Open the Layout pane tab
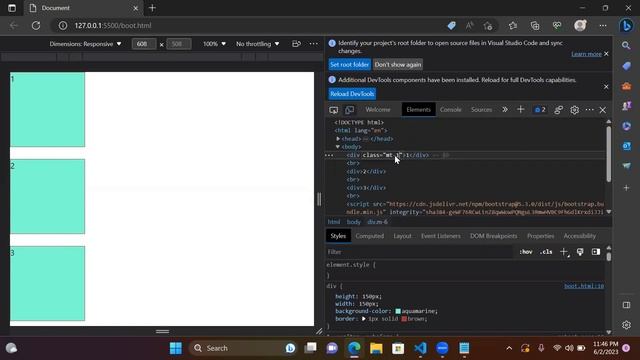Viewport: 640px width, 360px height. point(402,236)
